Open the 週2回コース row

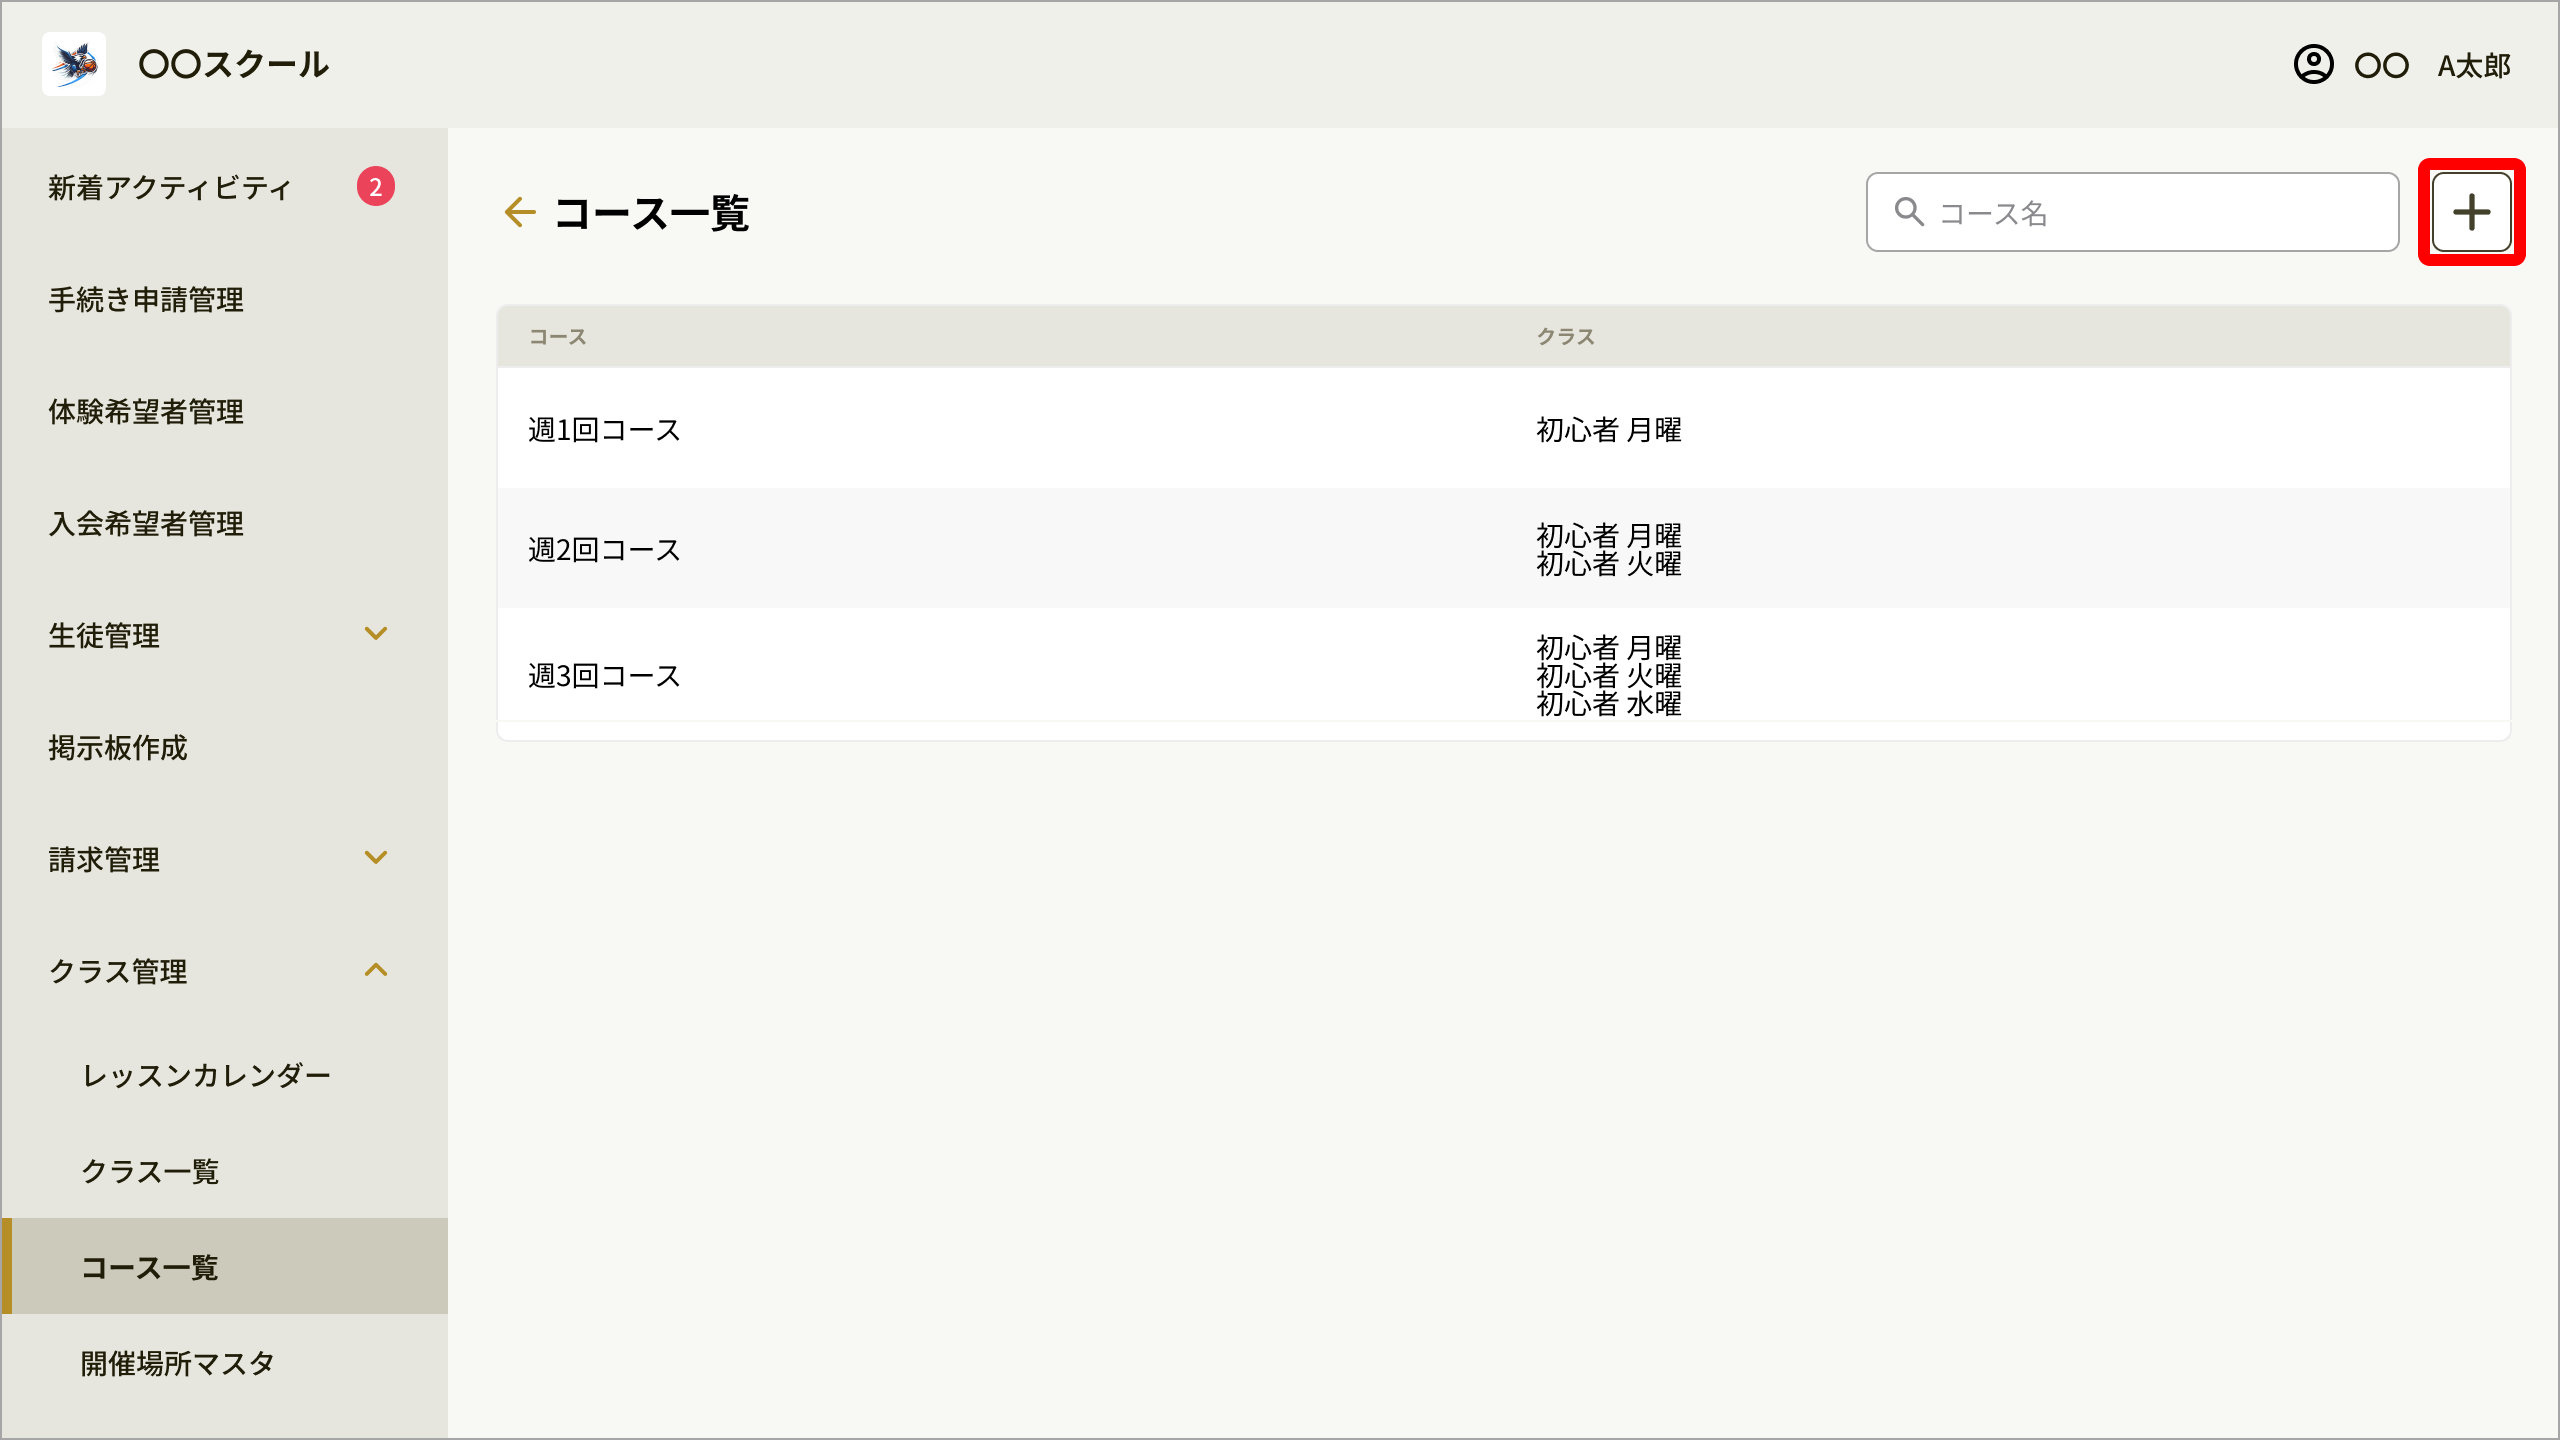1504,549
